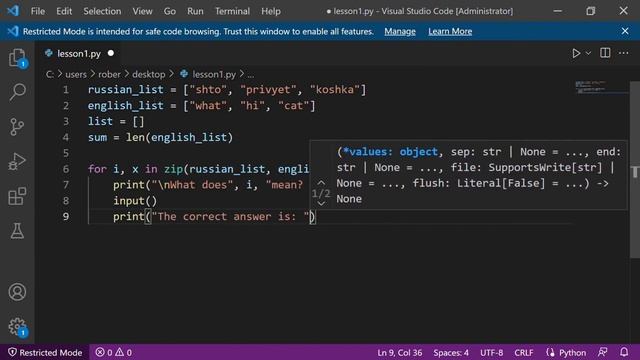
Task: Open the More Actions ellipsis menu
Action: [x=623, y=53]
